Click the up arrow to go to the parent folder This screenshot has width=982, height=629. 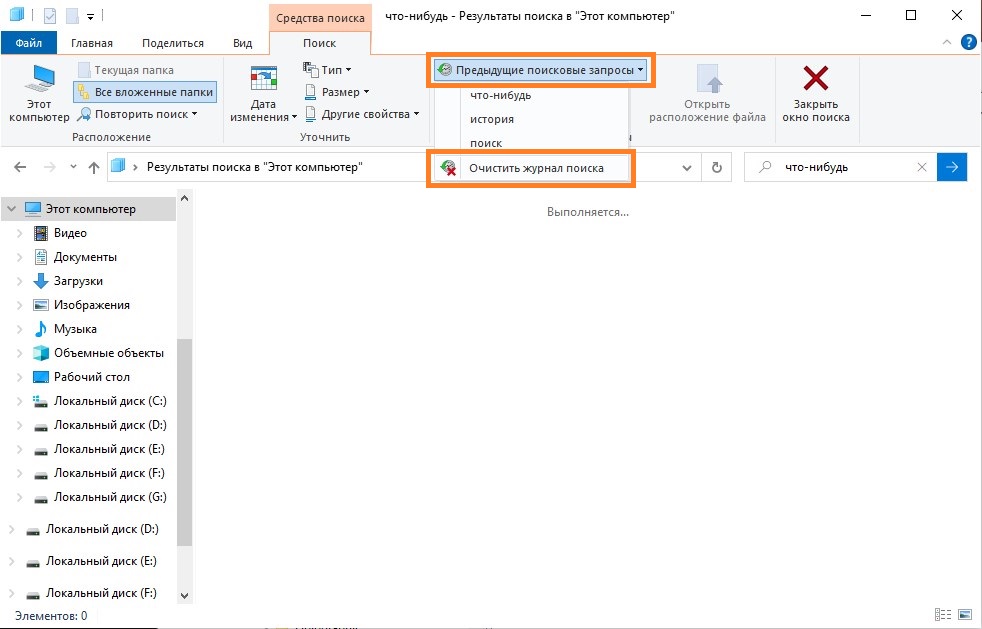tap(94, 167)
